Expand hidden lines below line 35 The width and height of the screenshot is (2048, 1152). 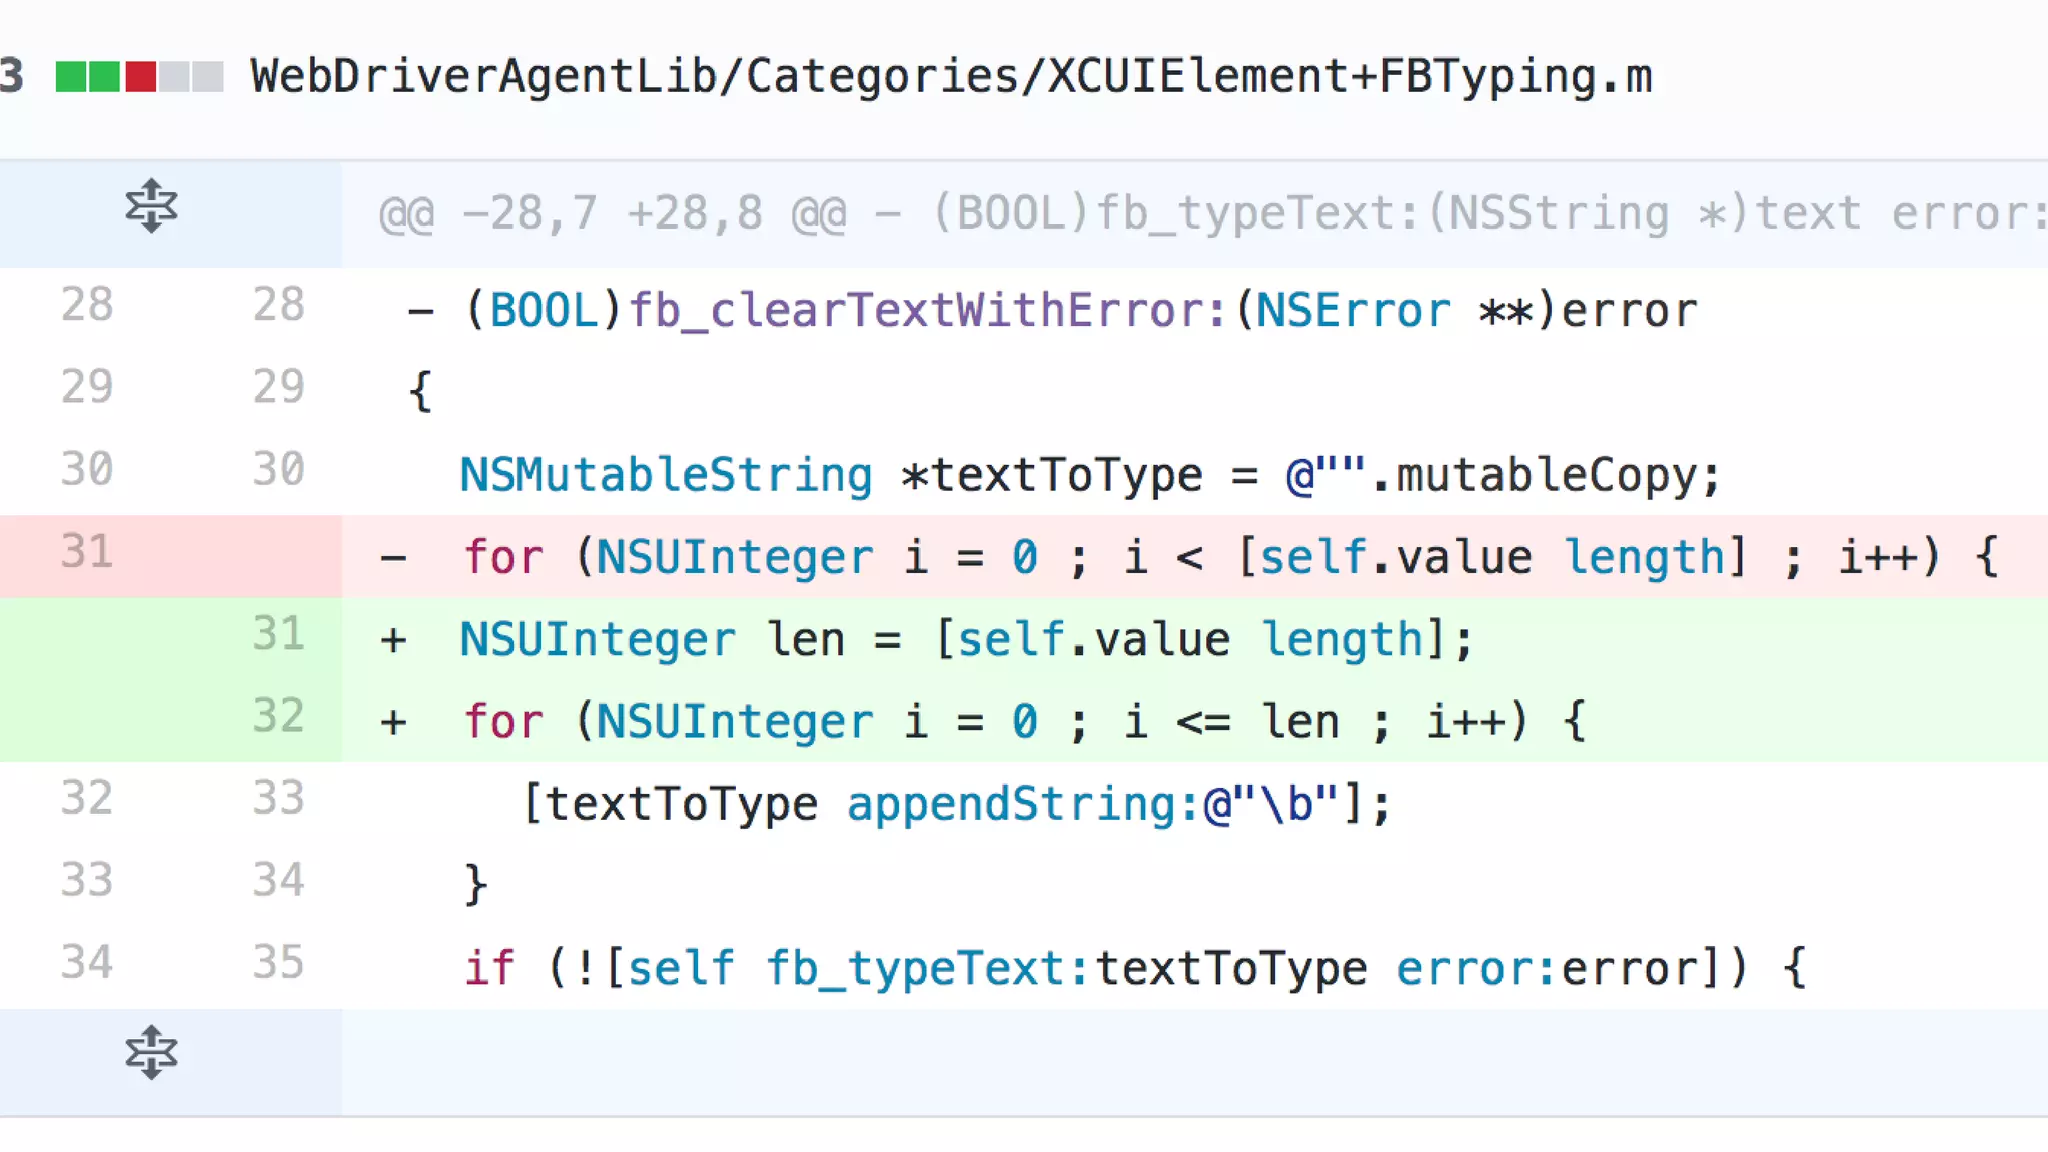151,1053
